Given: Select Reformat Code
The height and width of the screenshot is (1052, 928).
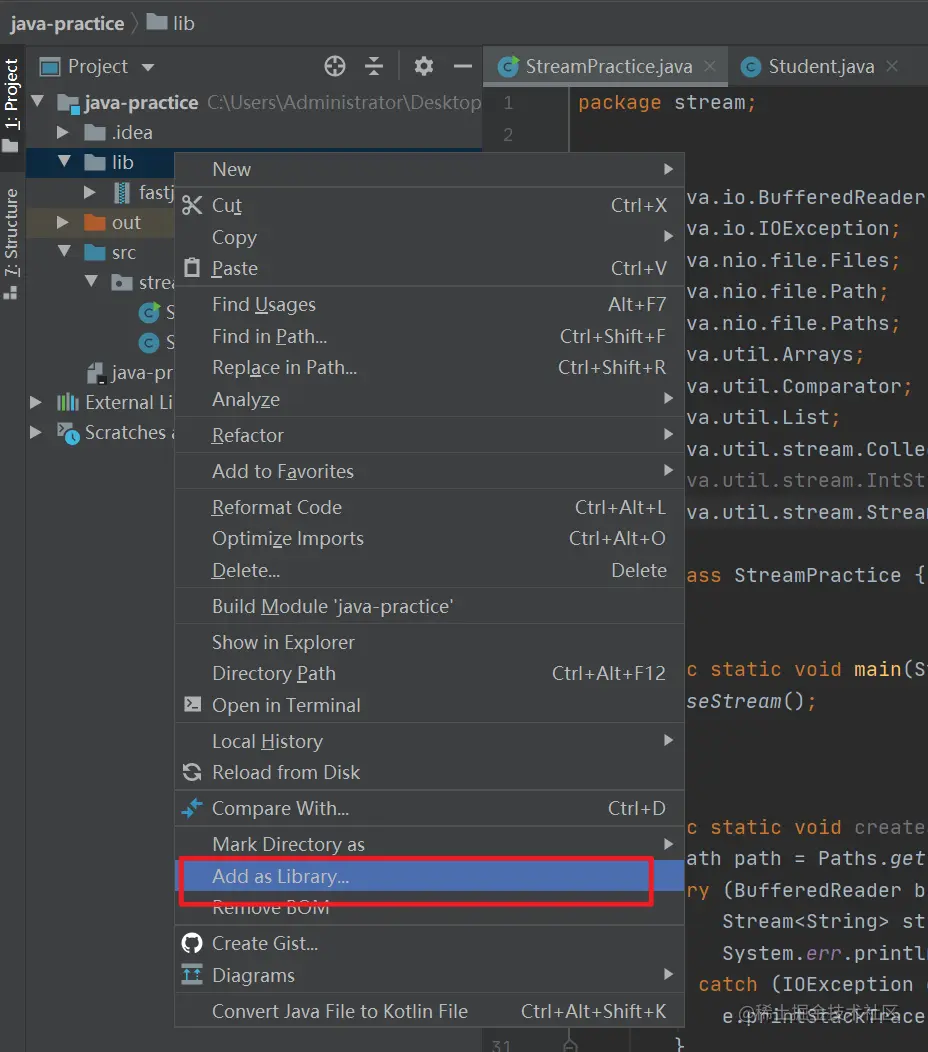Looking at the screenshot, I should click(429, 507).
